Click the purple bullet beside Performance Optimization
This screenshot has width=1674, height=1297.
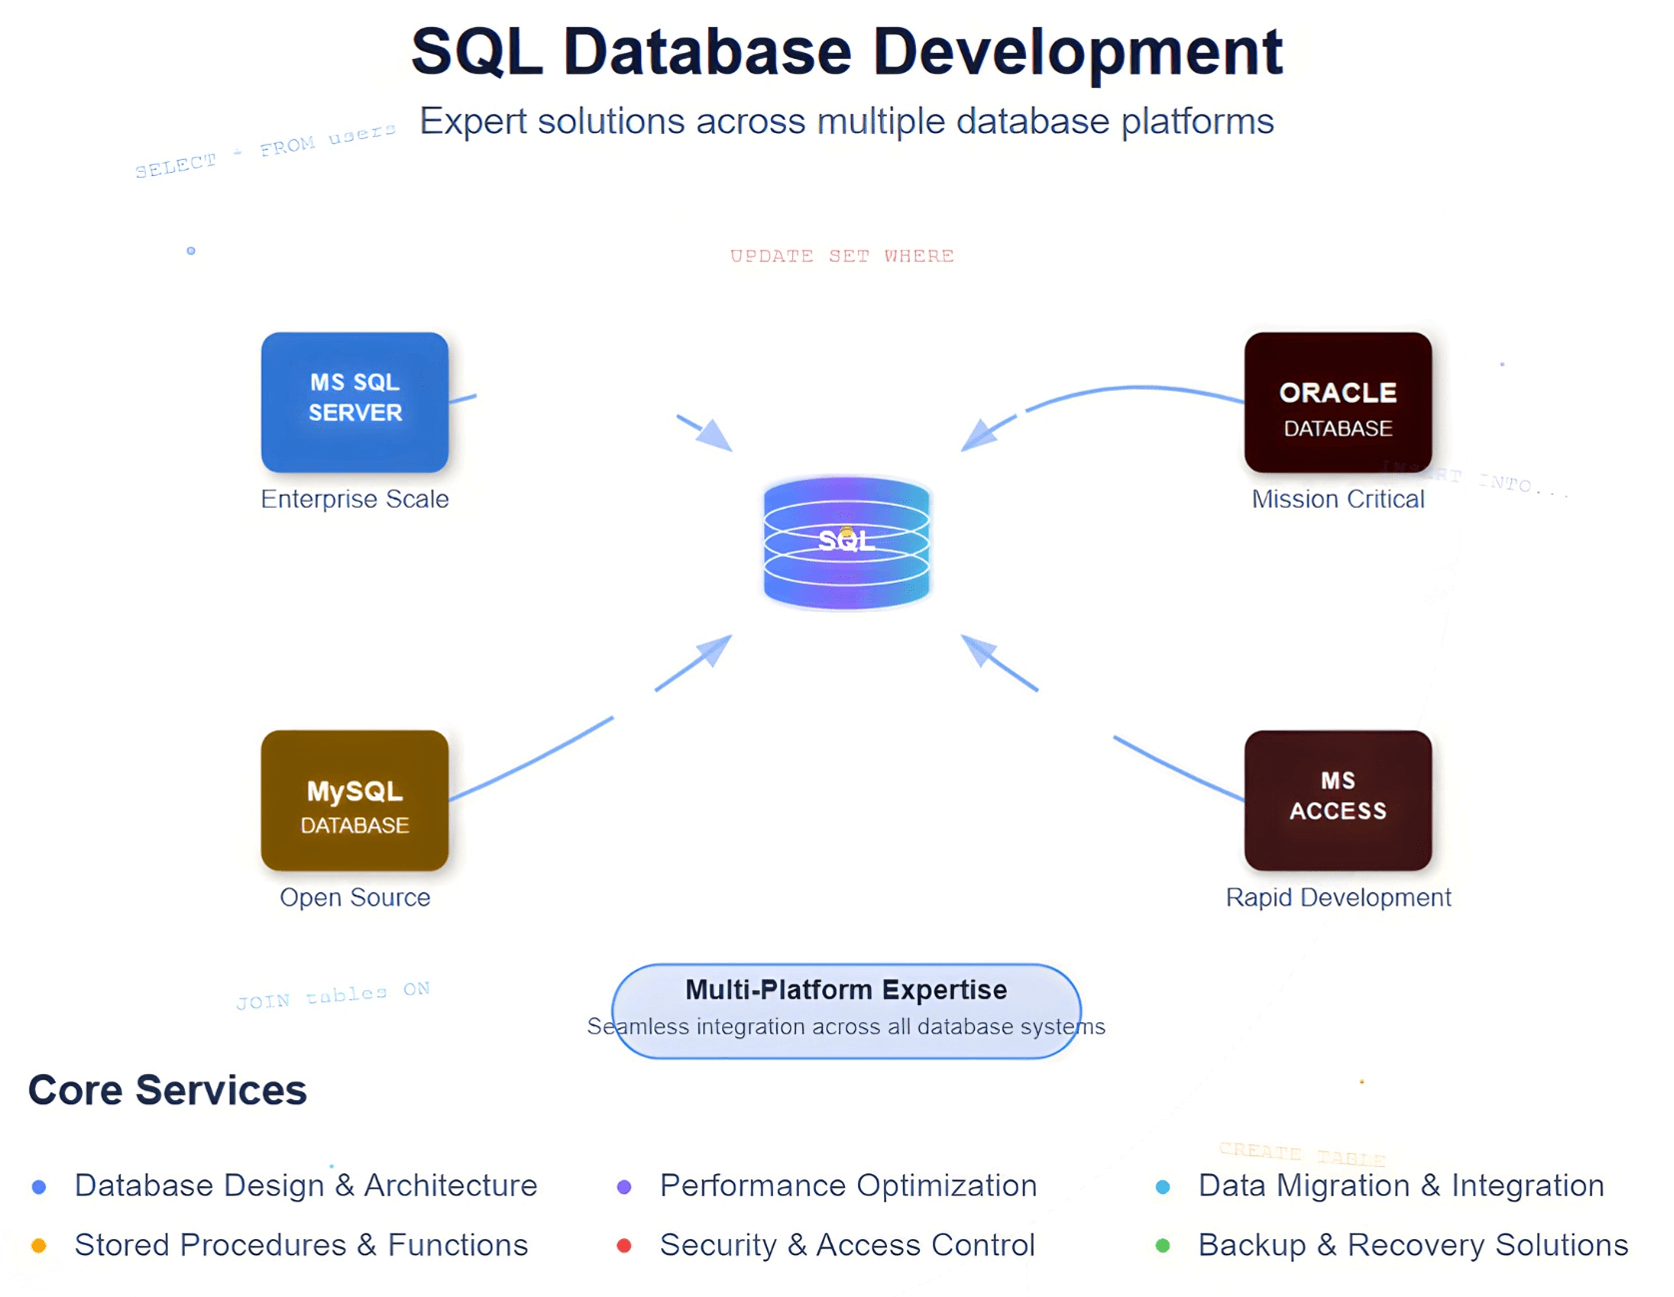point(624,1187)
